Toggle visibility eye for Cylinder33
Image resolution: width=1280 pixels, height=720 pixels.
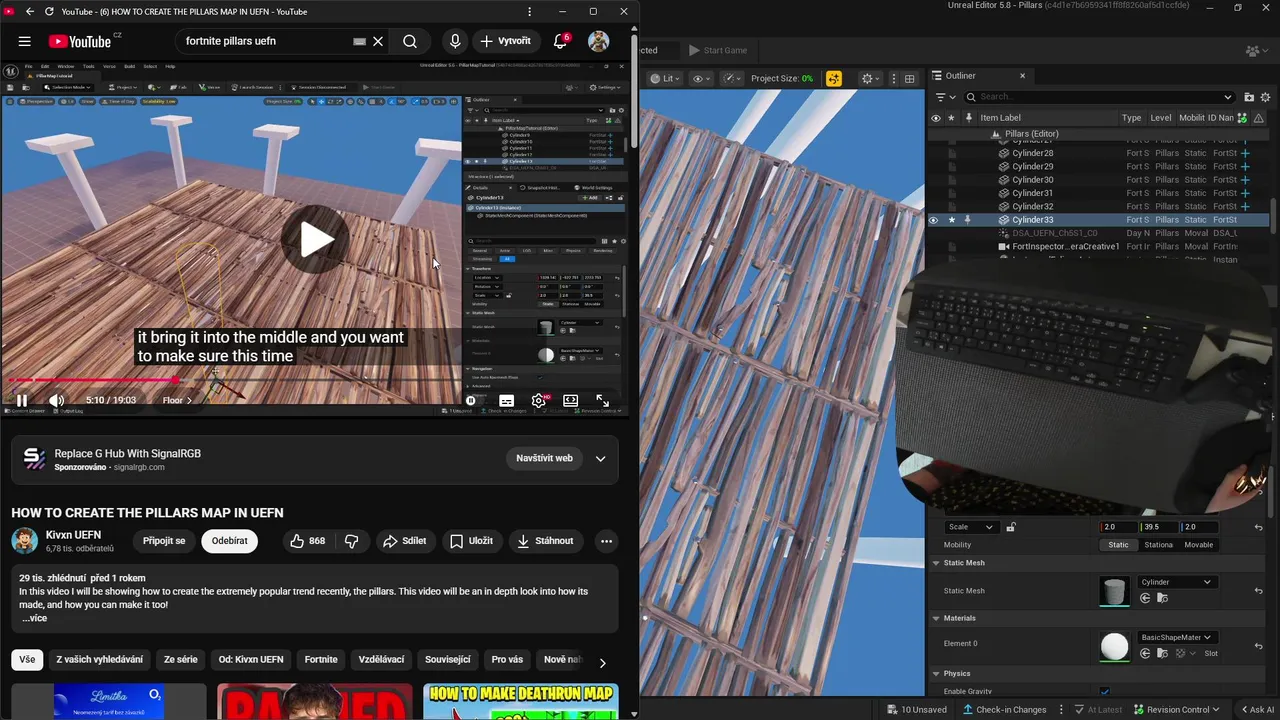[935, 220]
